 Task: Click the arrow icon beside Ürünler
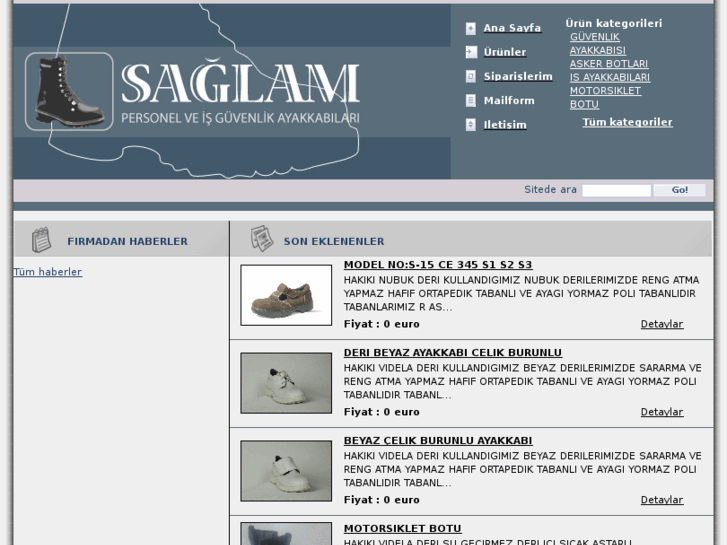471,52
